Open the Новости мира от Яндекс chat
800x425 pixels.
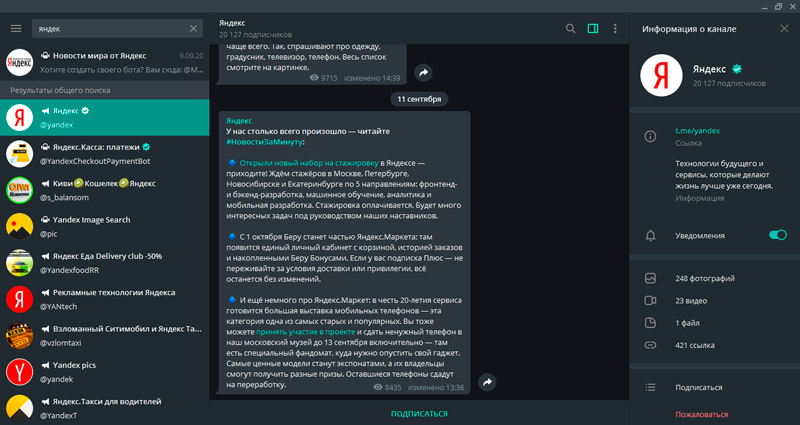pyautogui.click(x=105, y=62)
